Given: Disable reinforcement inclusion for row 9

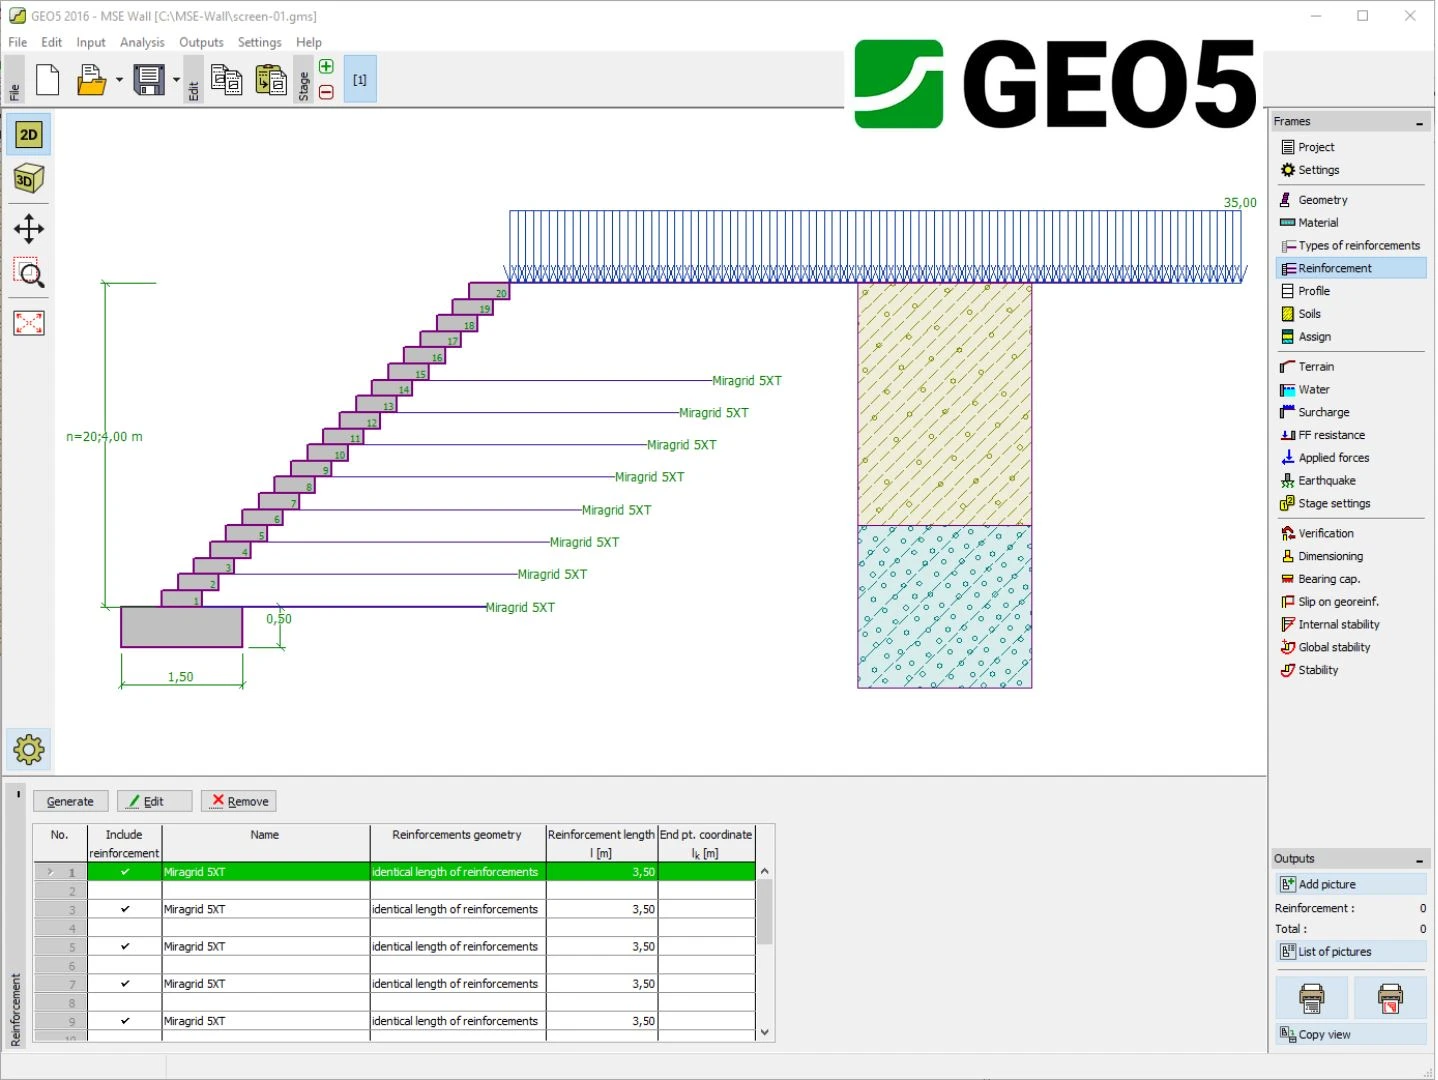Looking at the screenshot, I should tap(124, 1020).
